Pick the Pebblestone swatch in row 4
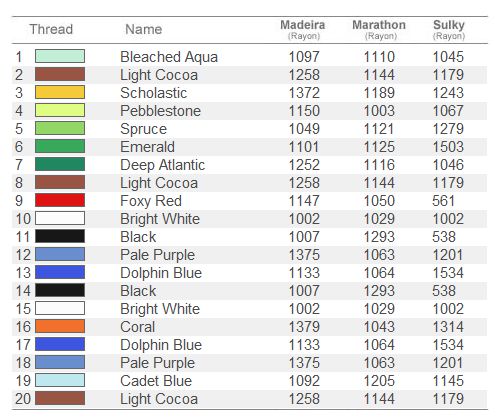500x420 pixels. [60, 110]
